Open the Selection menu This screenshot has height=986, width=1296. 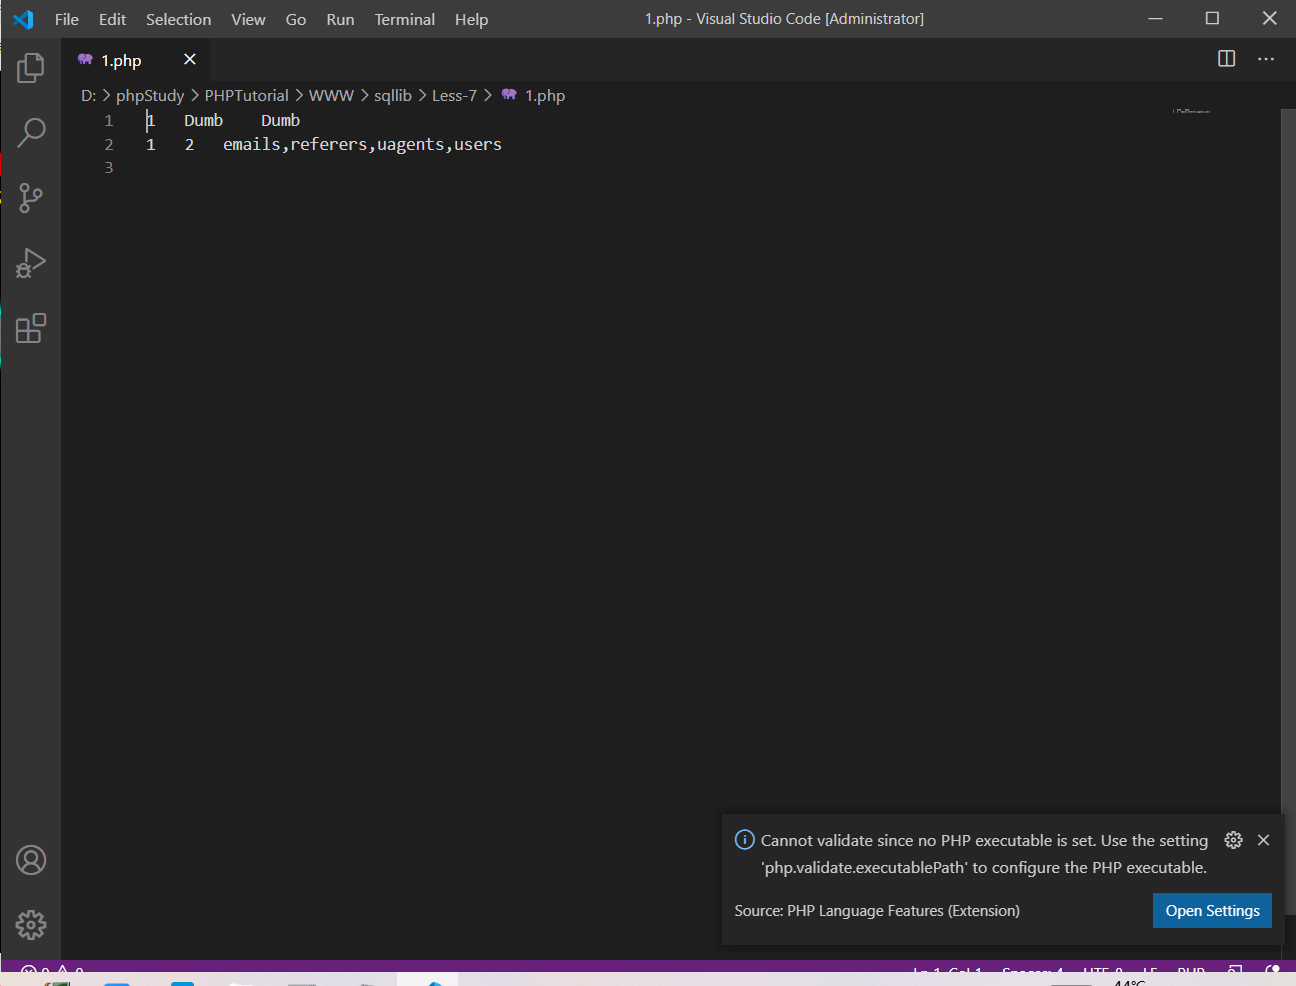pyautogui.click(x=178, y=19)
